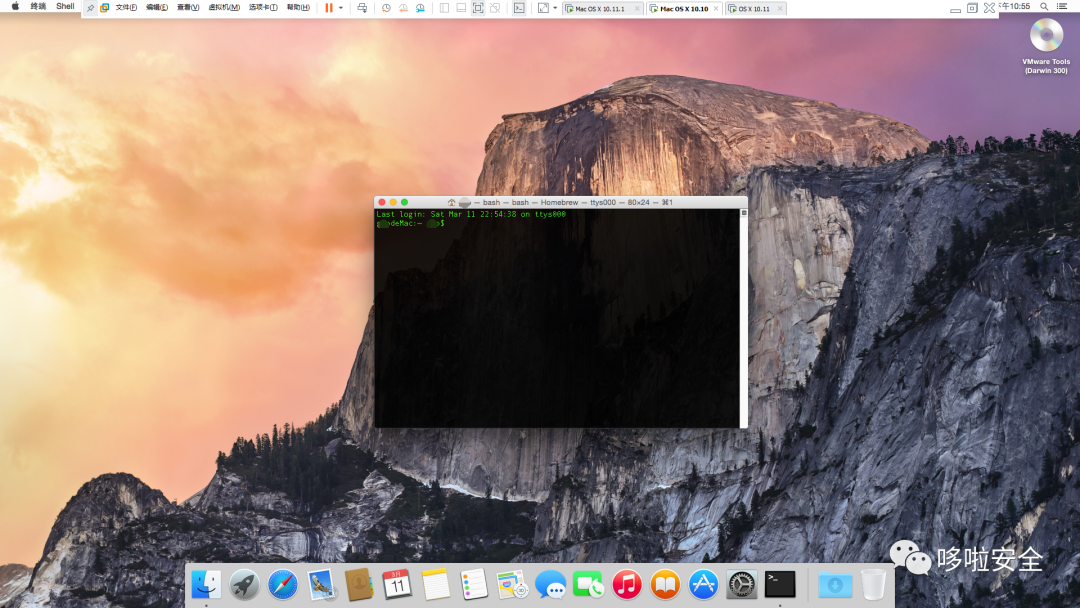Open App Store in the Dock
This screenshot has height=608, width=1080.
tap(703, 585)
